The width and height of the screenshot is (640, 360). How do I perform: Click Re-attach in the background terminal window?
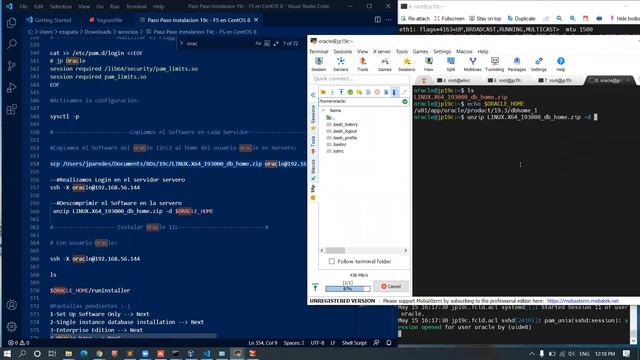[x=416, y=18]
